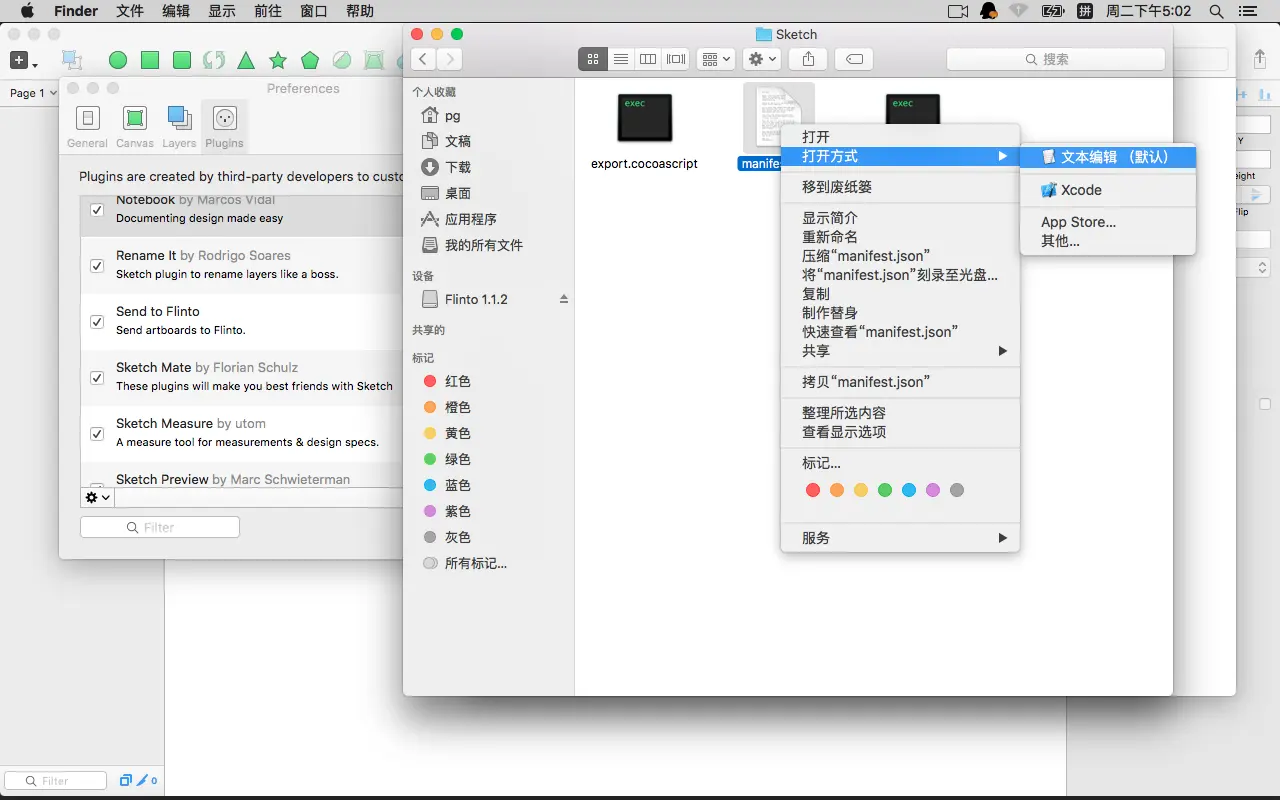Click the Filter field in Preferences window
This screenshot has width=1280, height=800.
160,527
